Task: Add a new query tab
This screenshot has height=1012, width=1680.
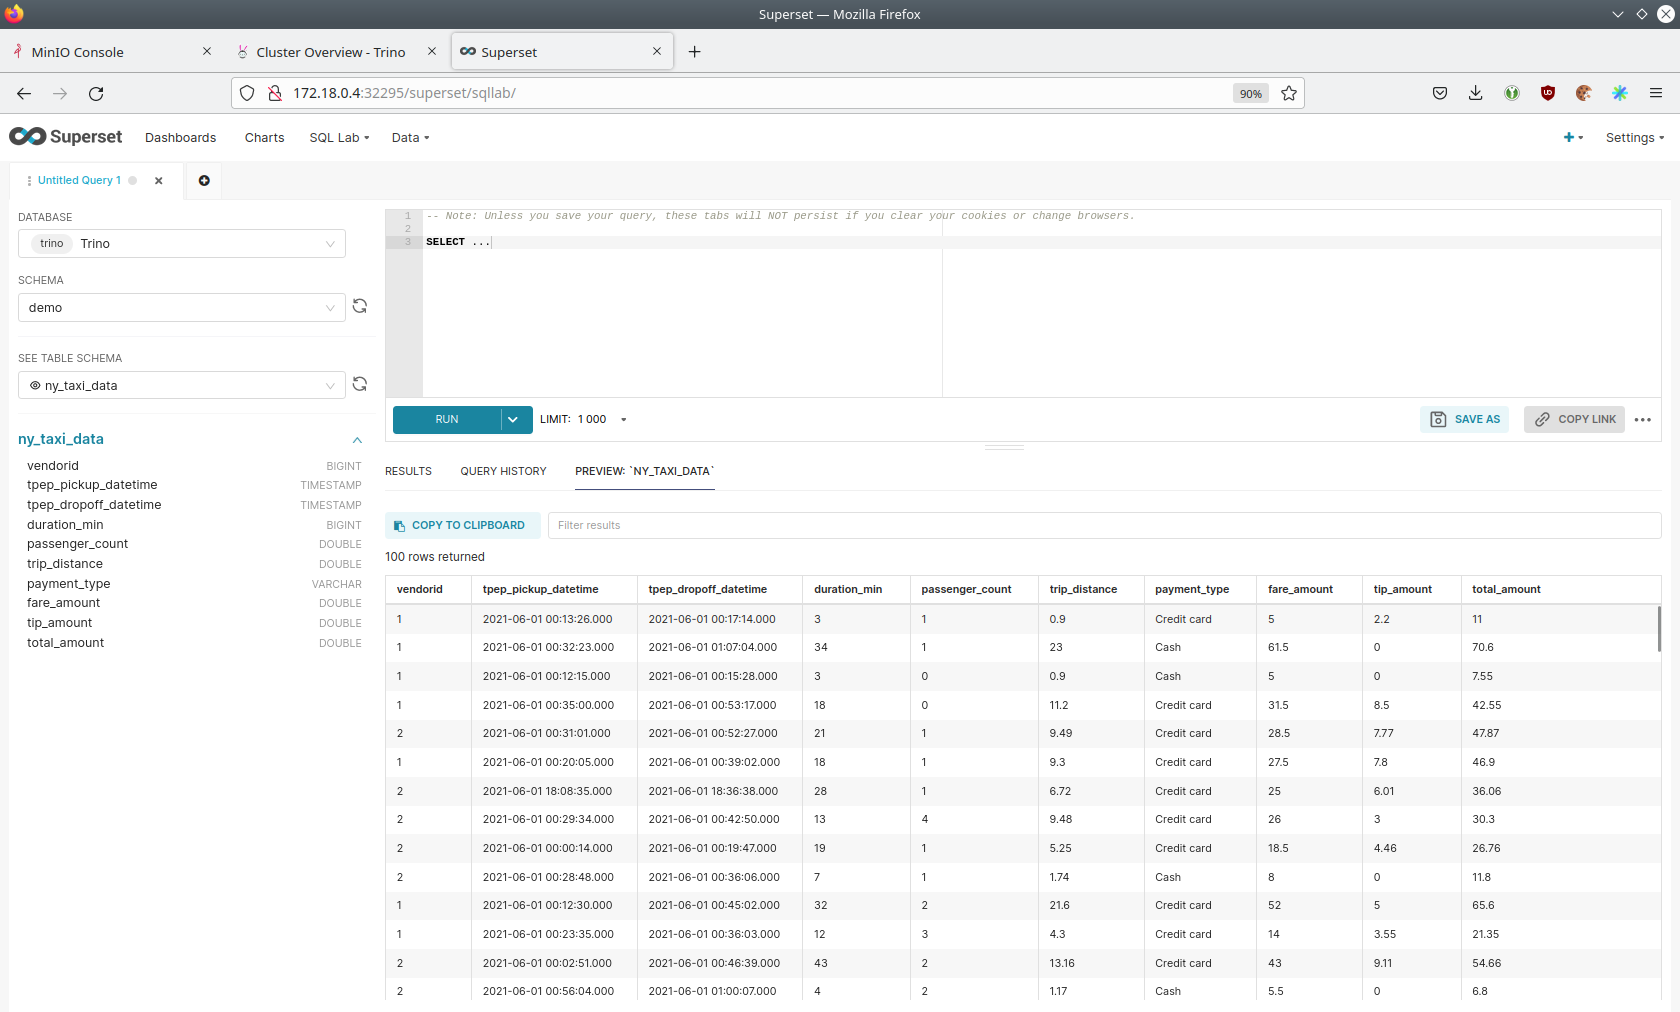Action: [204, 181]
